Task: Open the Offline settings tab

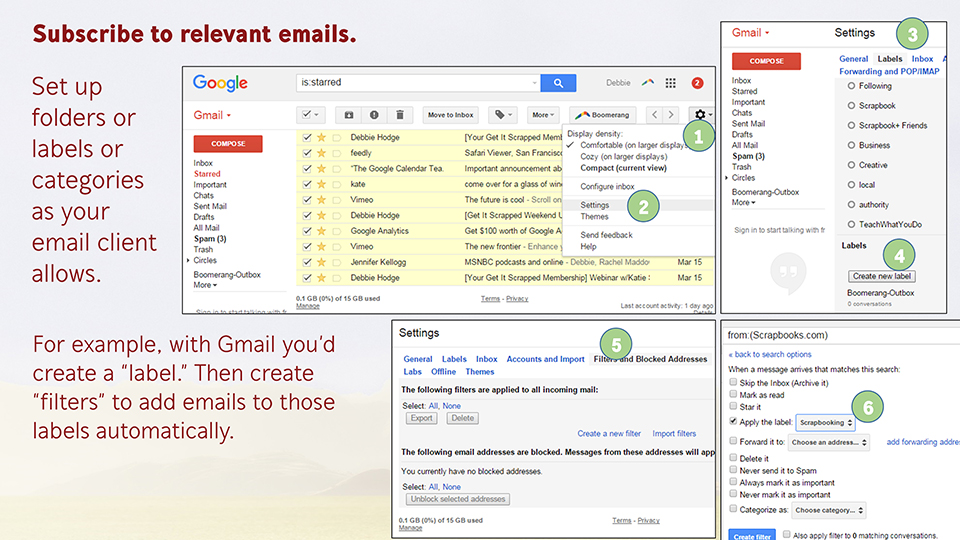Action: (x=443, y=372)
